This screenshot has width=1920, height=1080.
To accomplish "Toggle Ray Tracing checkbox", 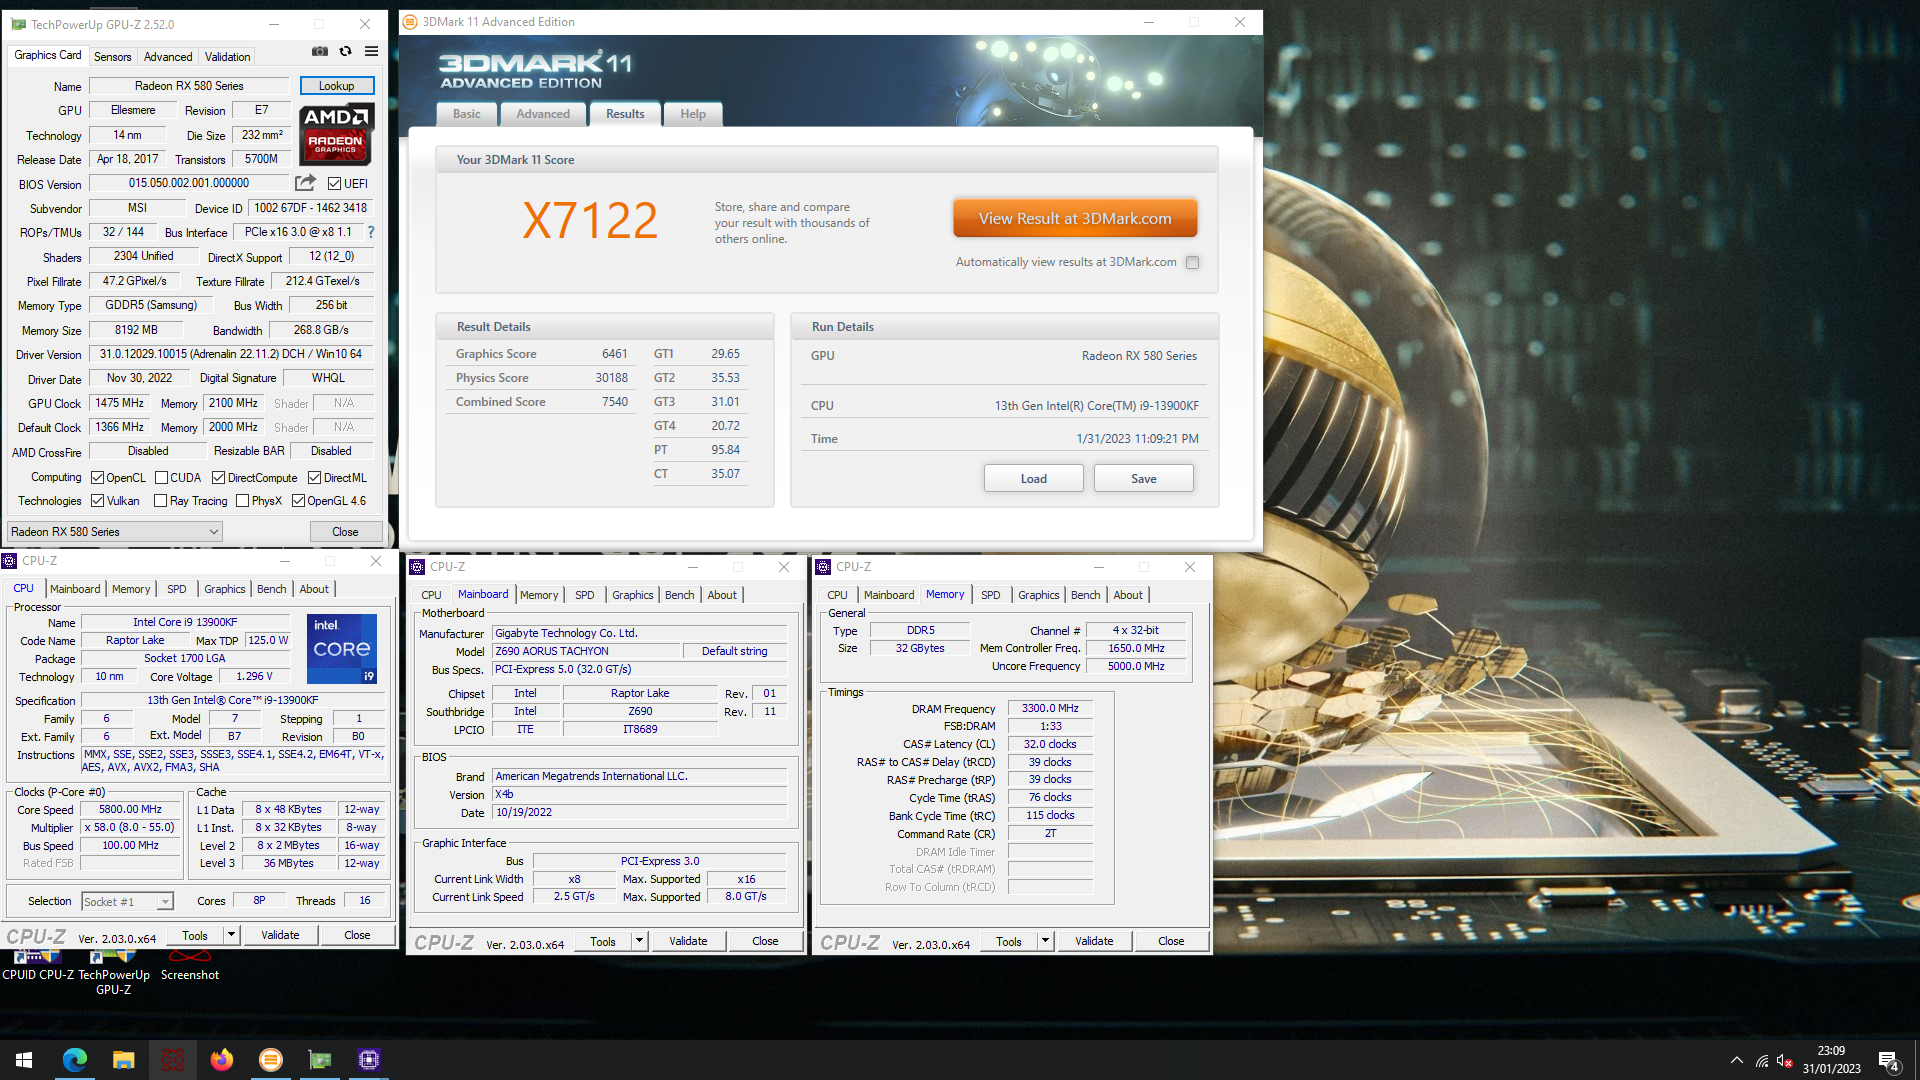I will tap(160, 501).
